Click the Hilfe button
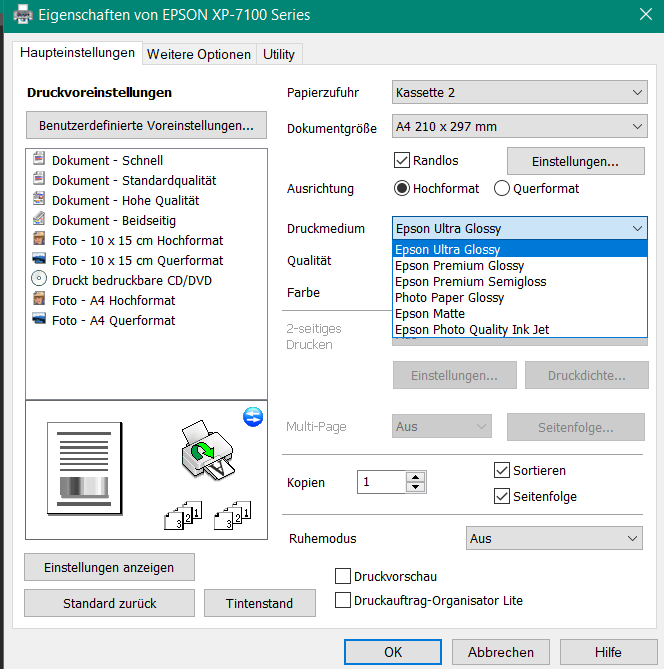 click(608, 652)
